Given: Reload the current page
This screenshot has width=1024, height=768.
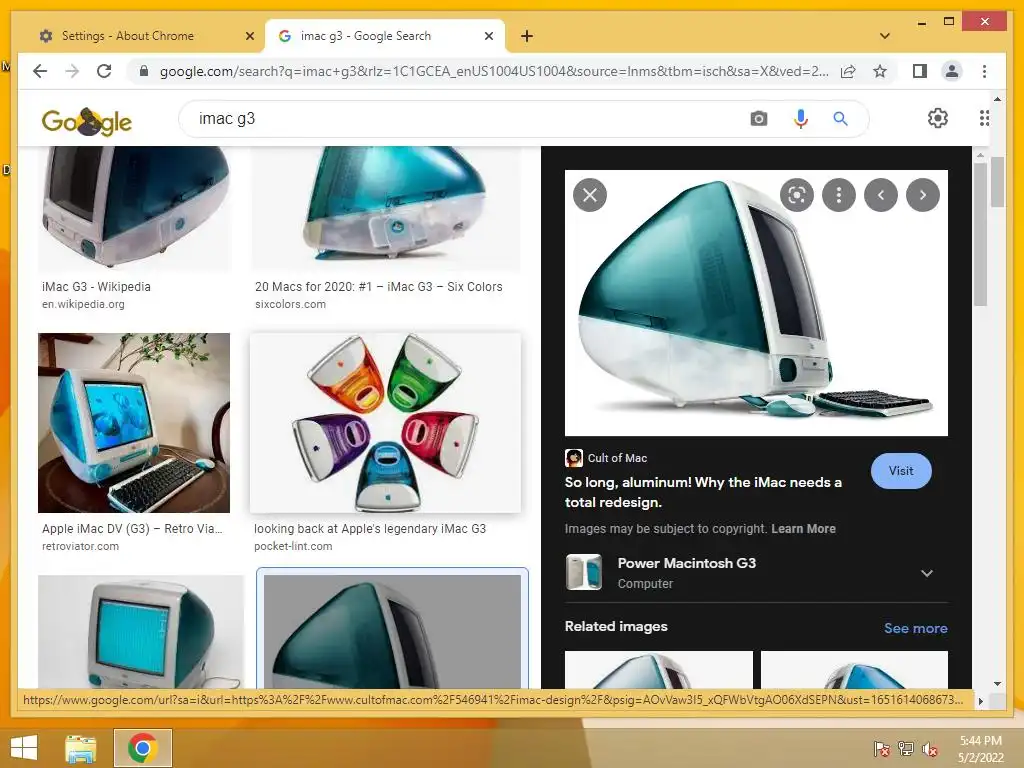Looking at the screenshot, I should [x=104, y=71].
